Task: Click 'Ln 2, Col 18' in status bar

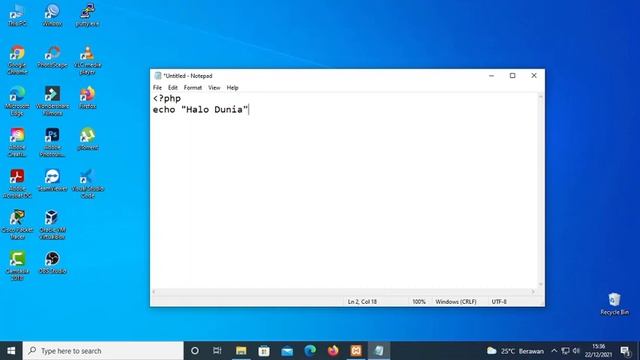Action: (x=362, y=302)
